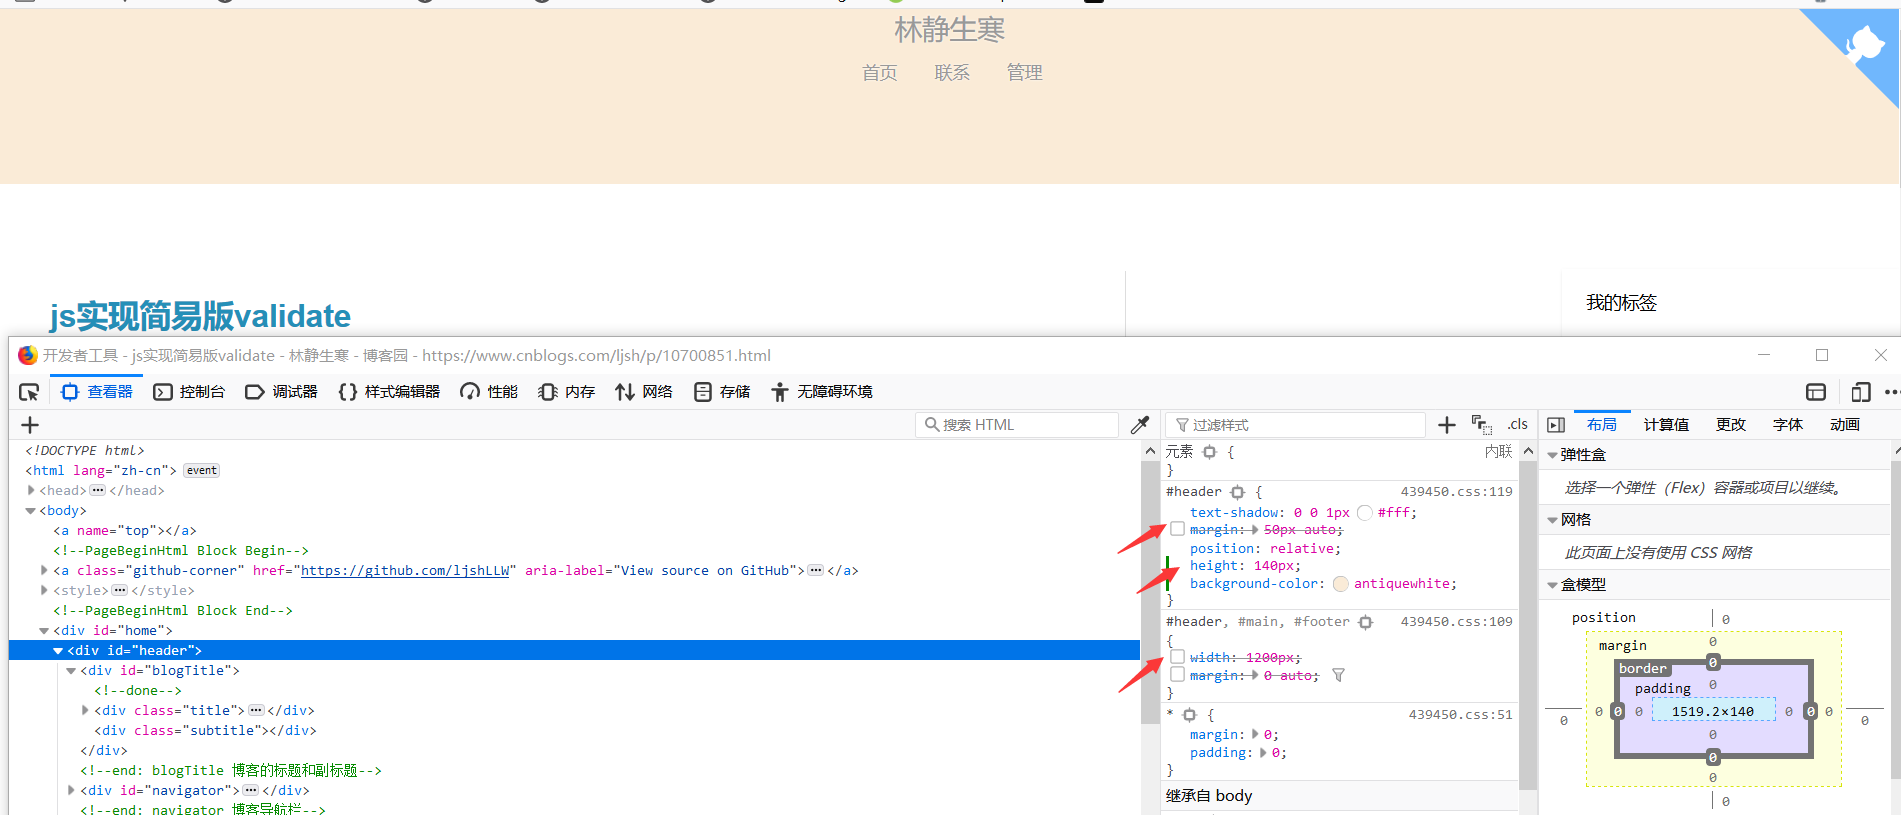1901x815 pixels.
Task: Expand margin shorthand in the * rule
Action: coord(1256,735)
